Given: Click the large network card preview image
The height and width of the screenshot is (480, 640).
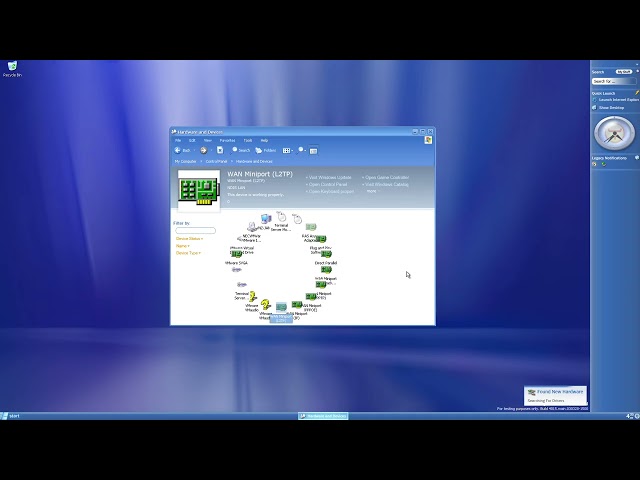Looking at the screenshot, I should [199, 191].
